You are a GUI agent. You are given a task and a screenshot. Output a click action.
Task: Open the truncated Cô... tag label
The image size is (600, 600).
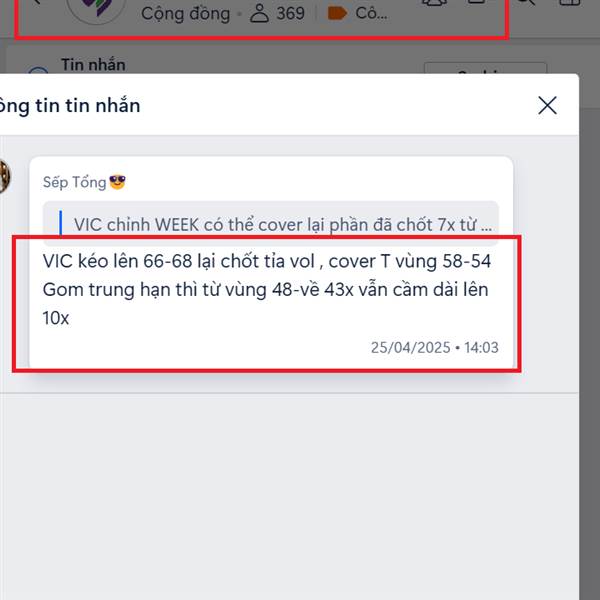tap(371, 13)
